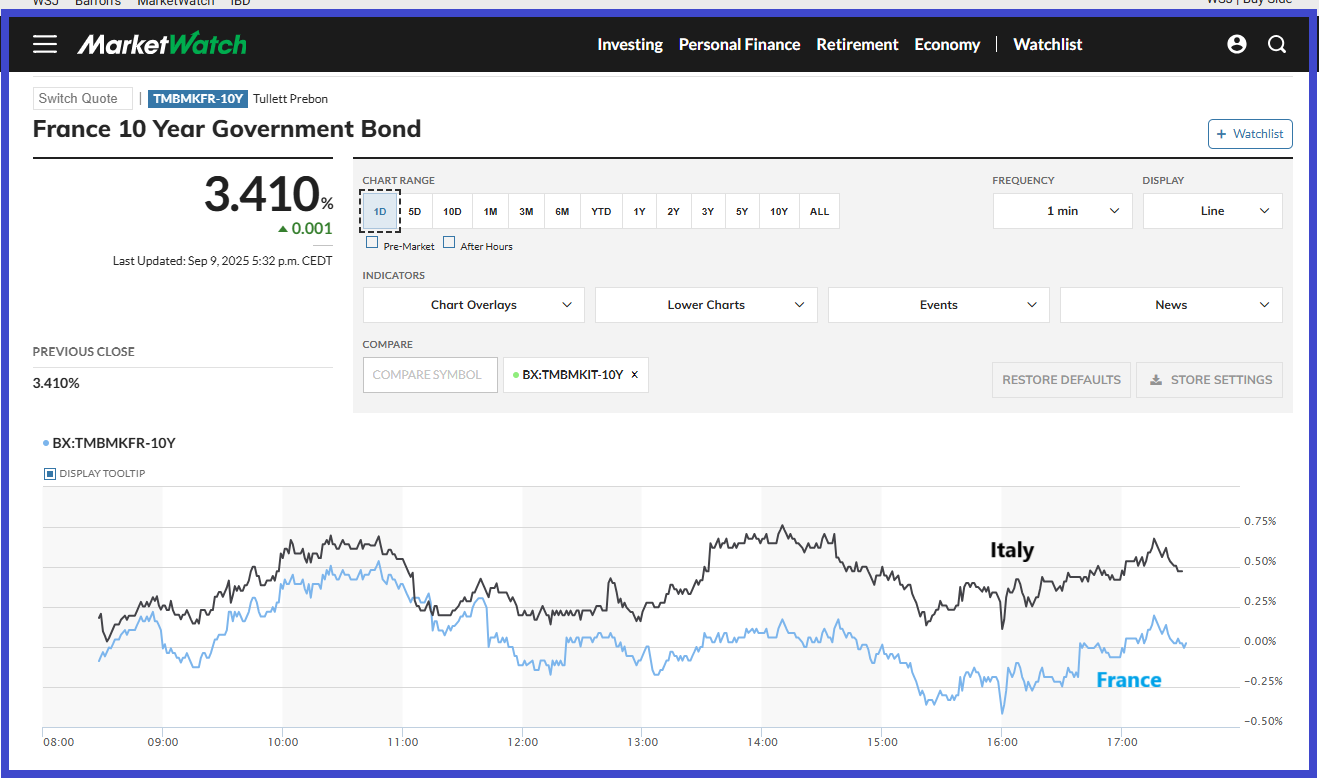1319x778 pixels.
Task: Open the hamburger navigation menu
Action: pos(45,44)
